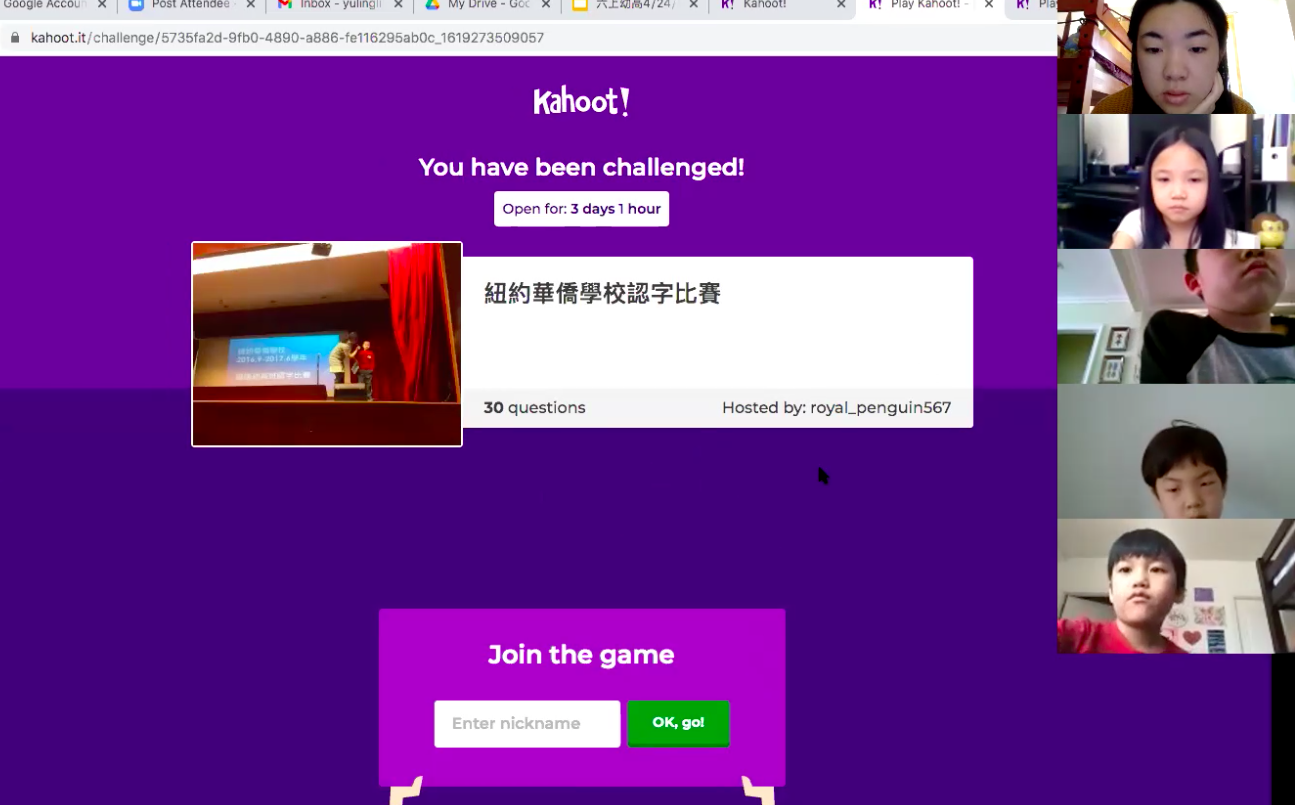Screen dimensions: 1295x805
Task: Click the Zoom icon on Post Attendee tab
Action: pos(136,5)
